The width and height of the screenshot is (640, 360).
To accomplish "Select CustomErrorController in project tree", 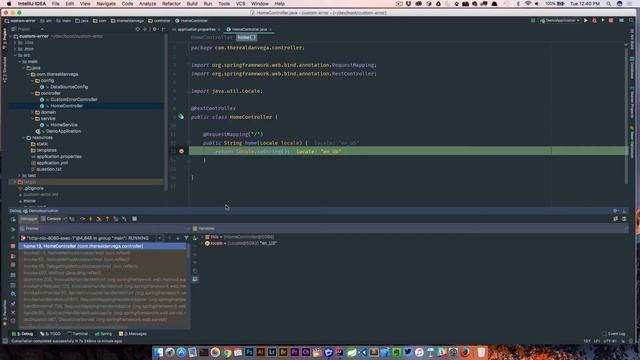I will pos(74,100).
